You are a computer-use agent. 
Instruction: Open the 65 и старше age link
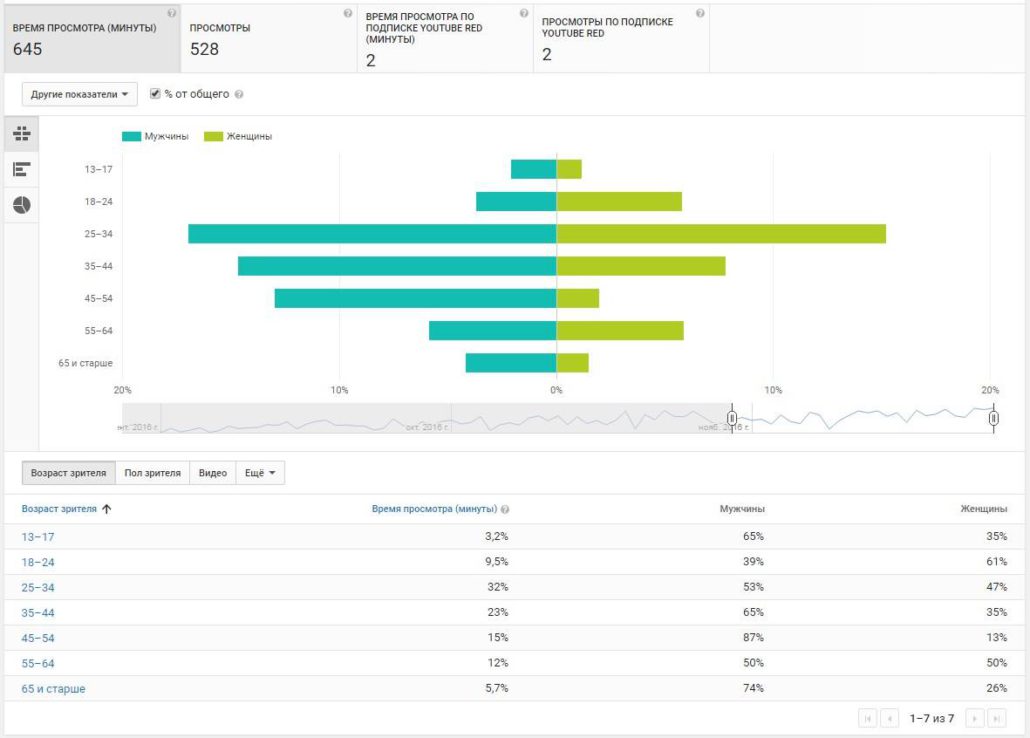[53, 689]
